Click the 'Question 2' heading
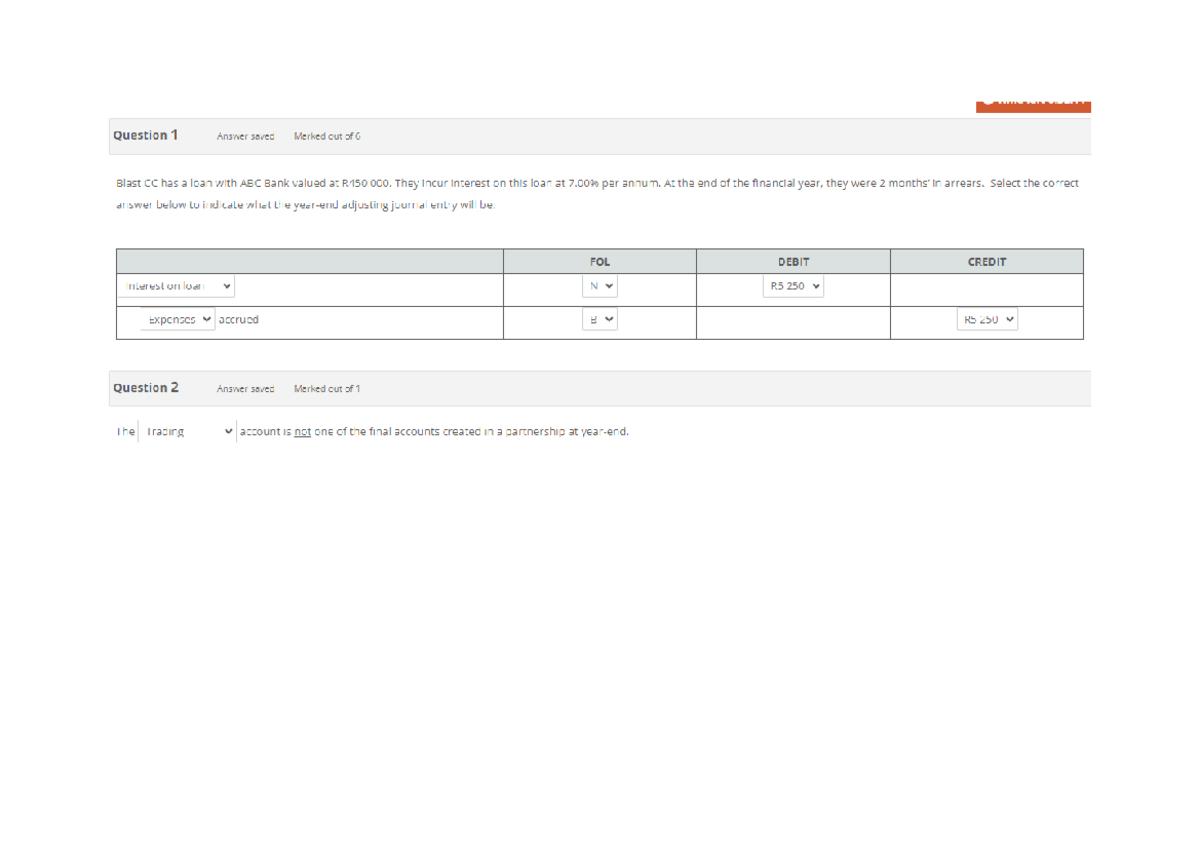The height and width of the screenshot is (848, 1200). [146, 387]
